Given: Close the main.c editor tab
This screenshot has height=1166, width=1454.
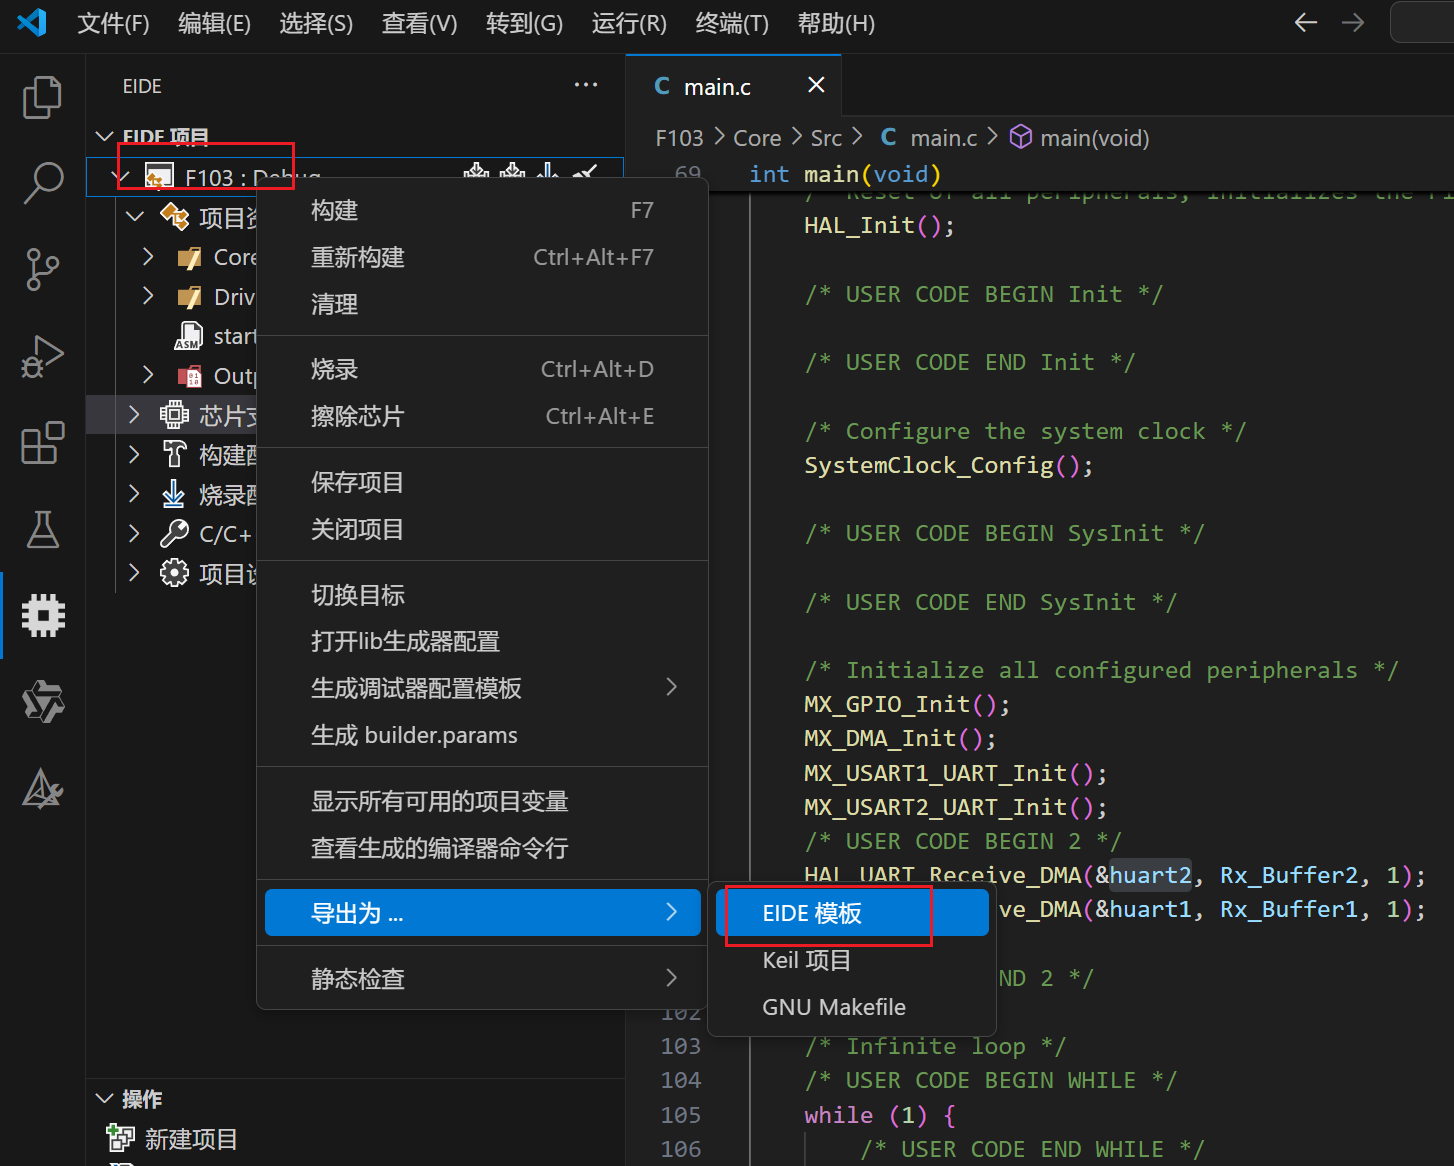Looking at the screenshot, I should tap(816, 85).
